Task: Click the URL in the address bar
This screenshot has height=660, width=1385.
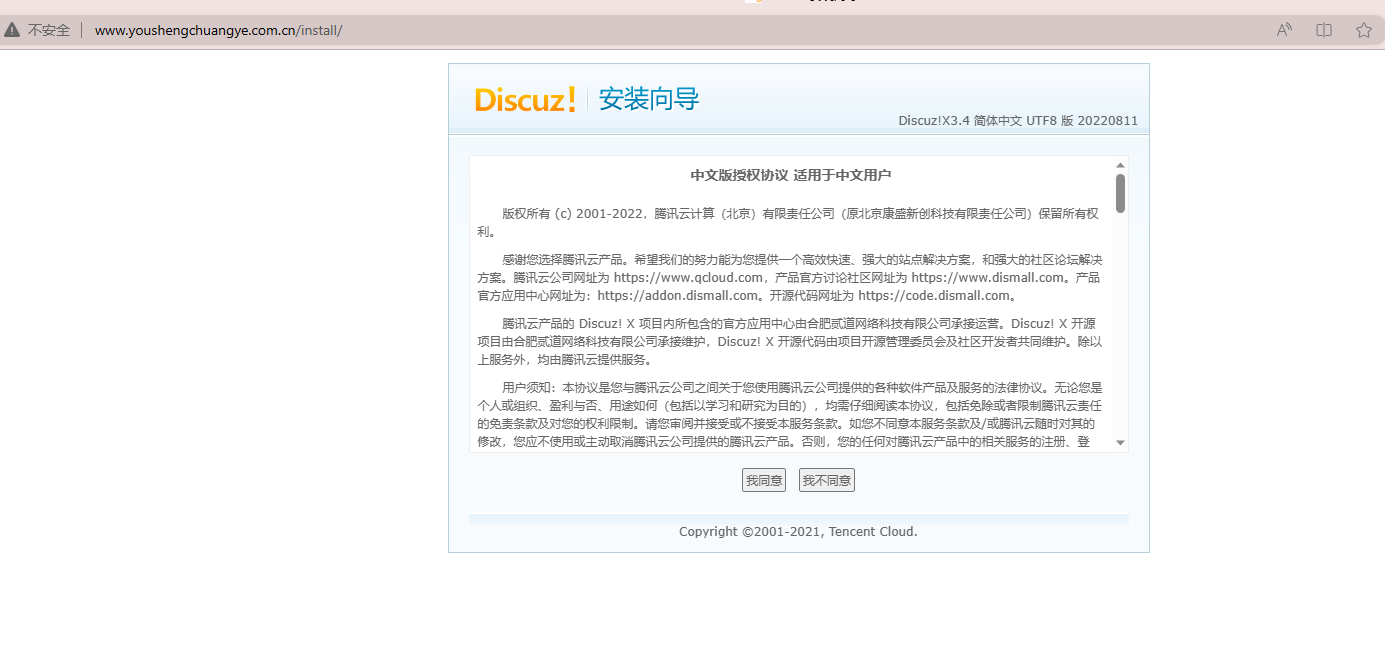Action: coord(218,30)
